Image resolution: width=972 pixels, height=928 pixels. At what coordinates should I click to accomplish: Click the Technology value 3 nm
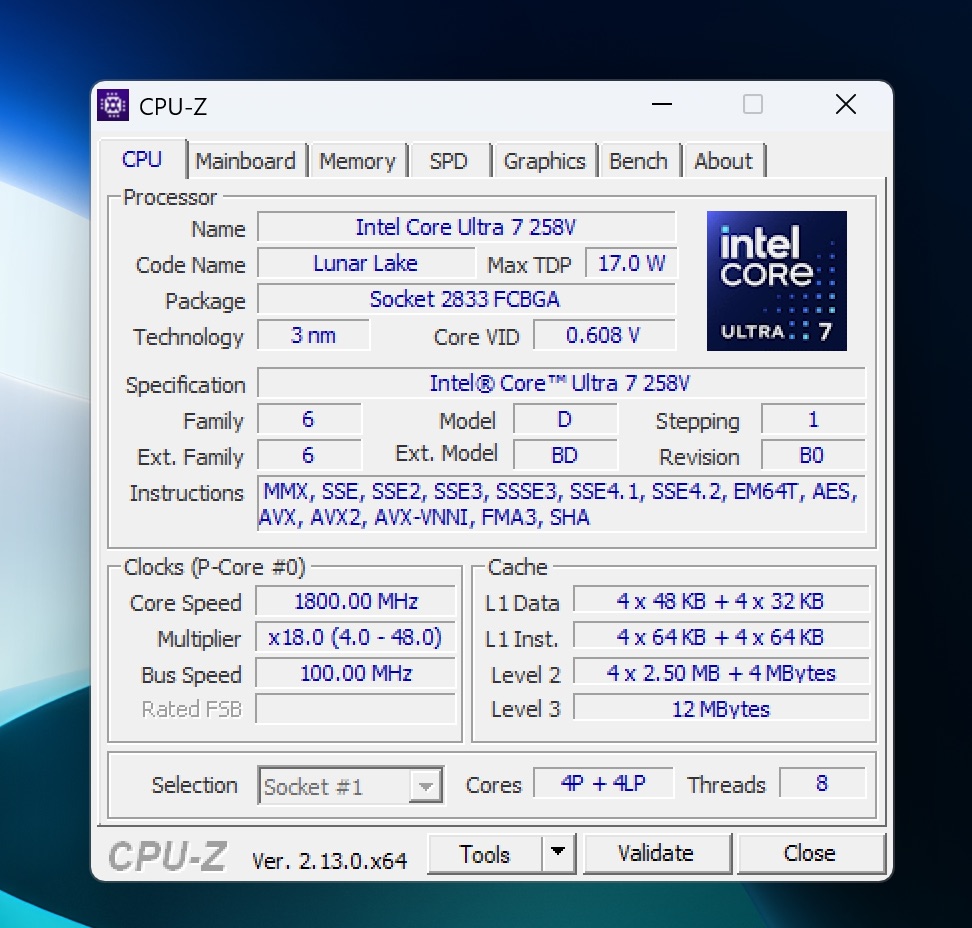click(x=314, y=335)
